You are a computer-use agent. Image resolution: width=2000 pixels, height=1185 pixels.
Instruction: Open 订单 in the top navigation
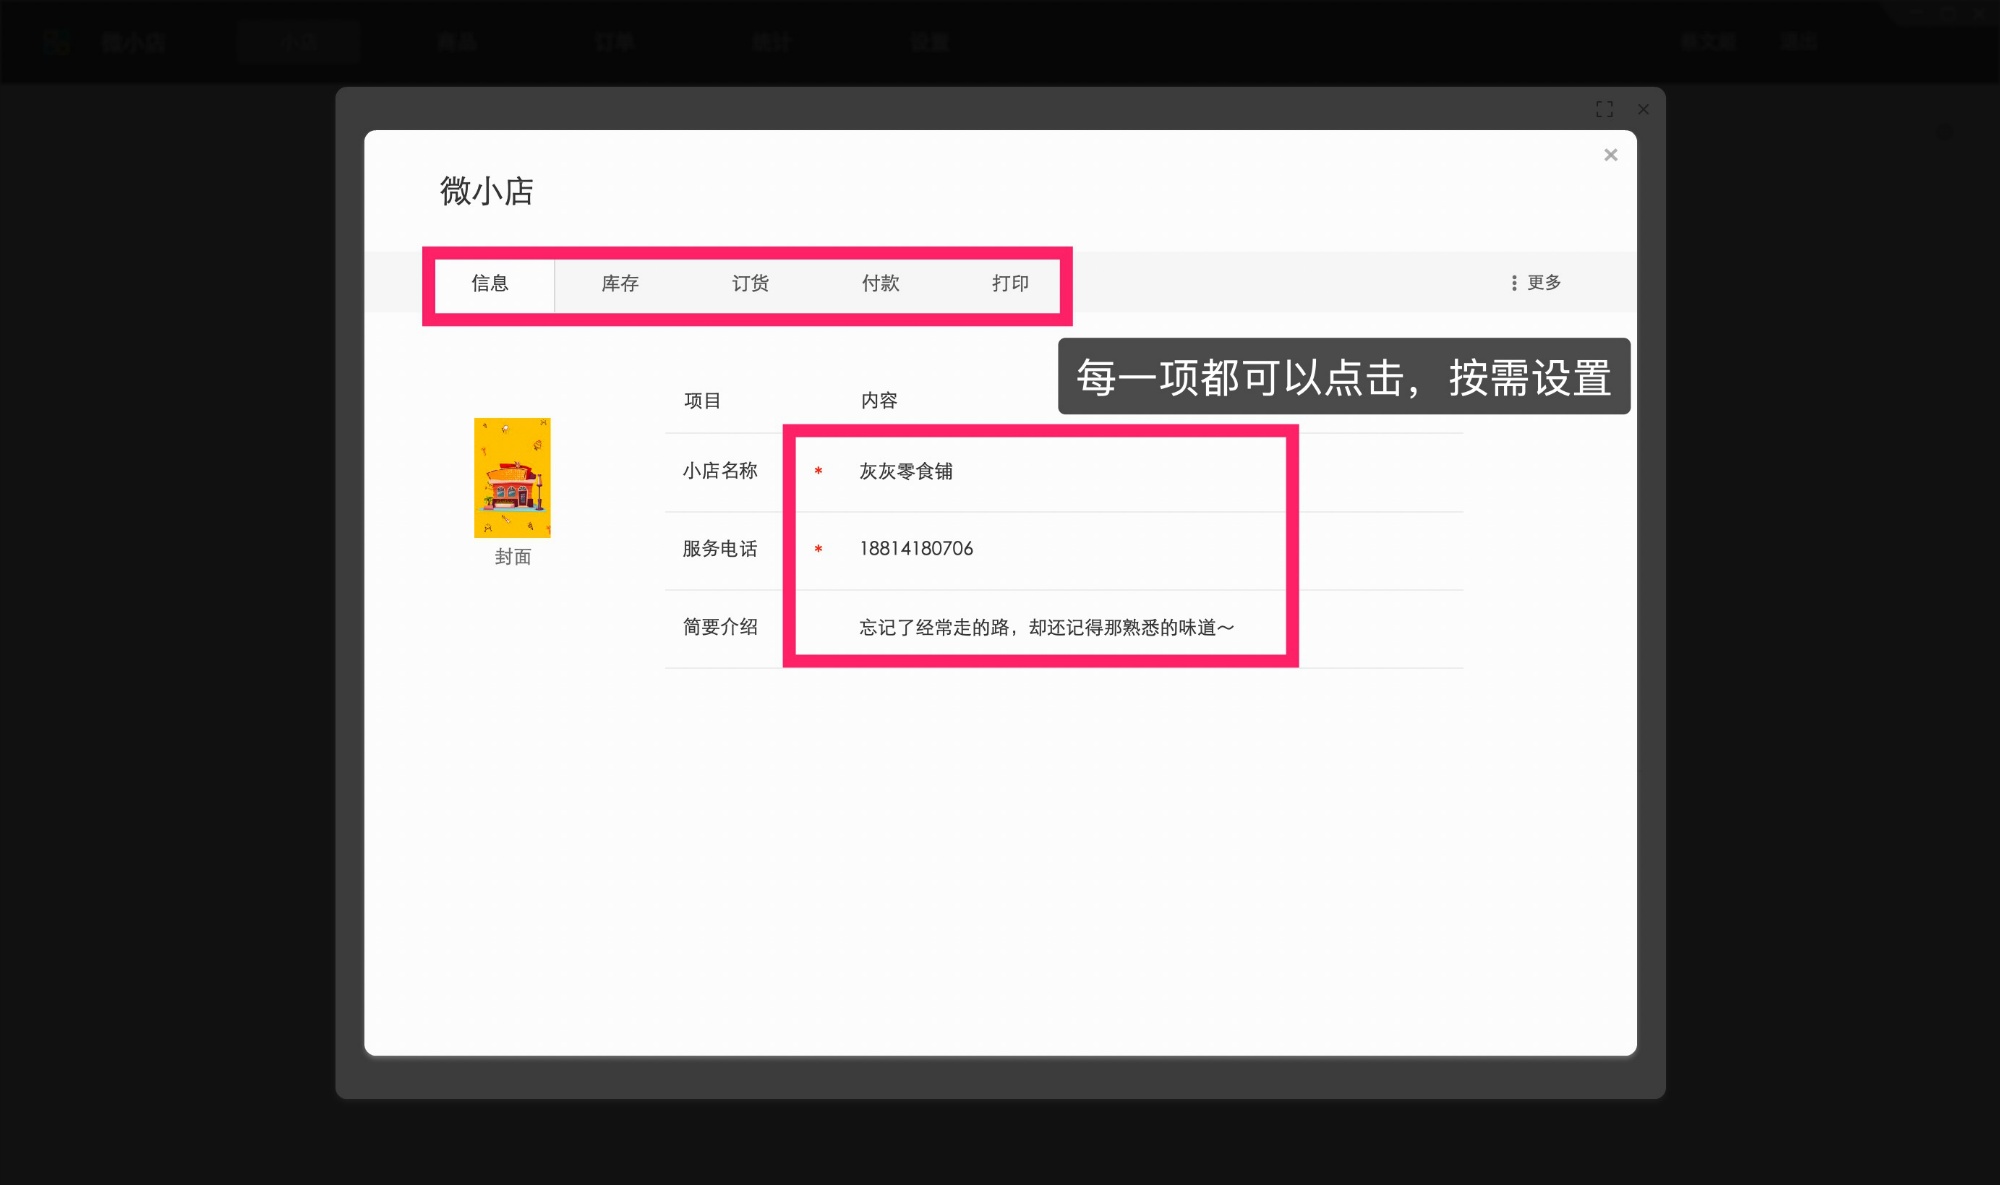(613, 41)
